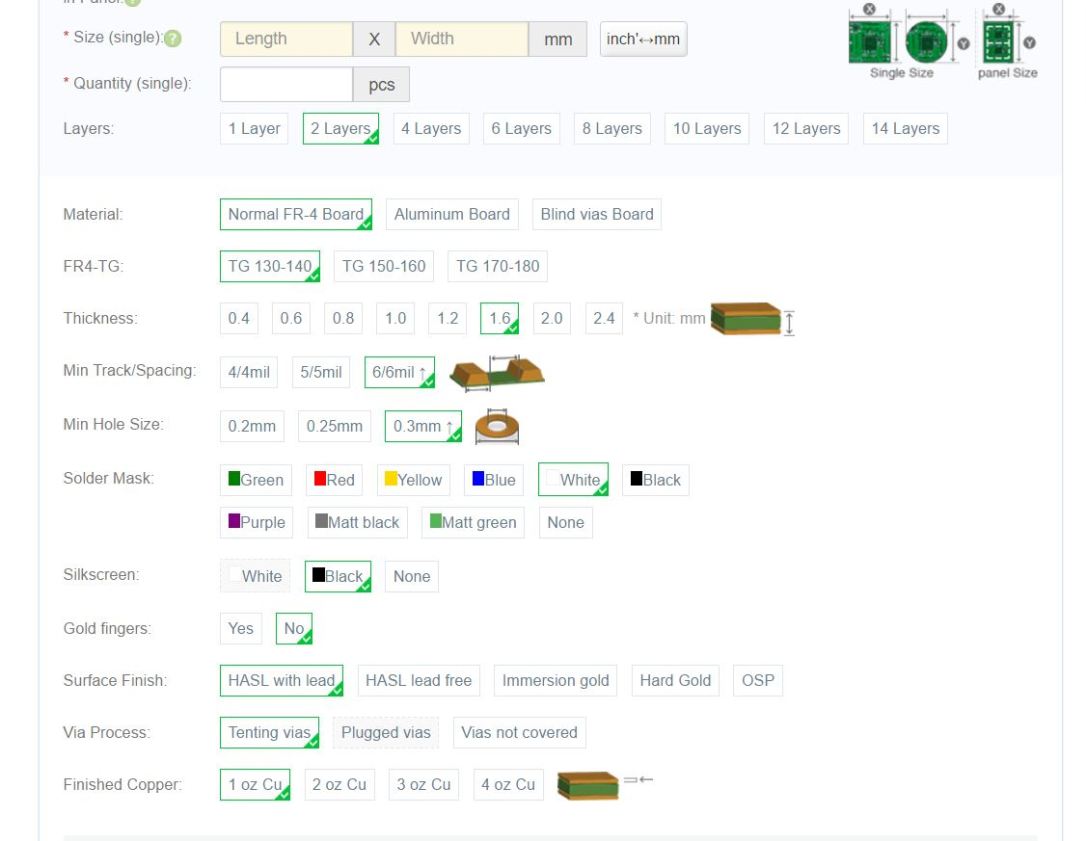This screenshot has width=1086, height=841.
Task: Select Red solder mask color
Action: [334, 480]
